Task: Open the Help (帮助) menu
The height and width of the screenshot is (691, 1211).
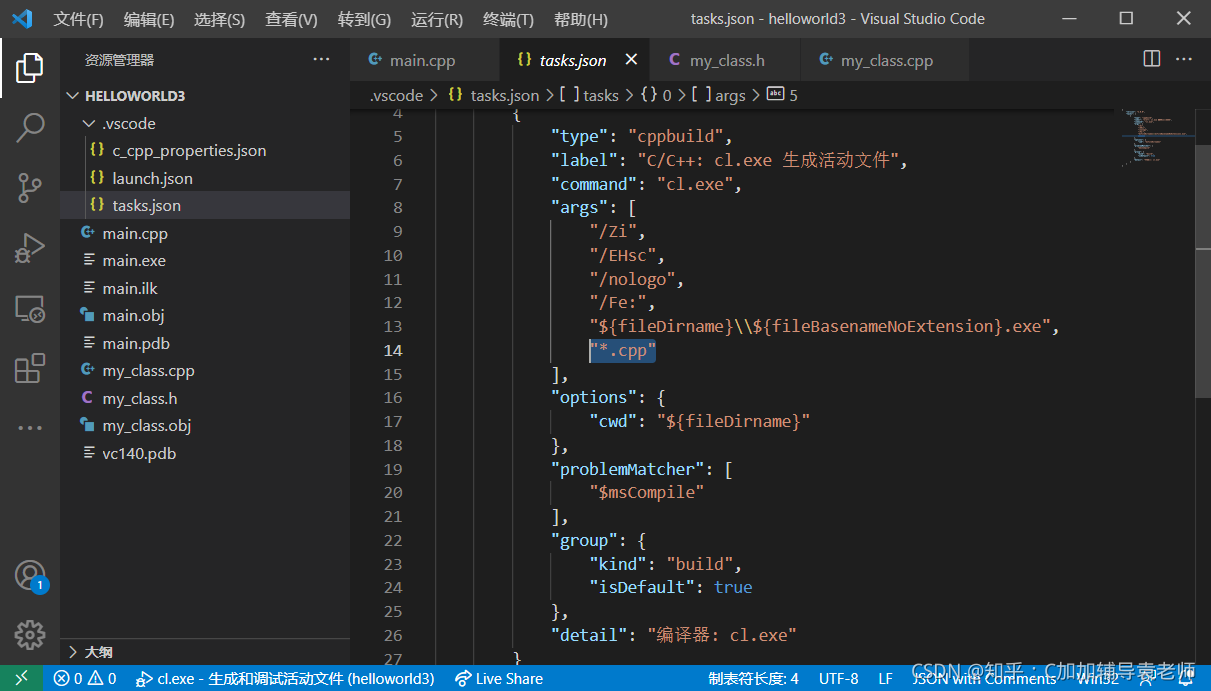Action: 580,19
